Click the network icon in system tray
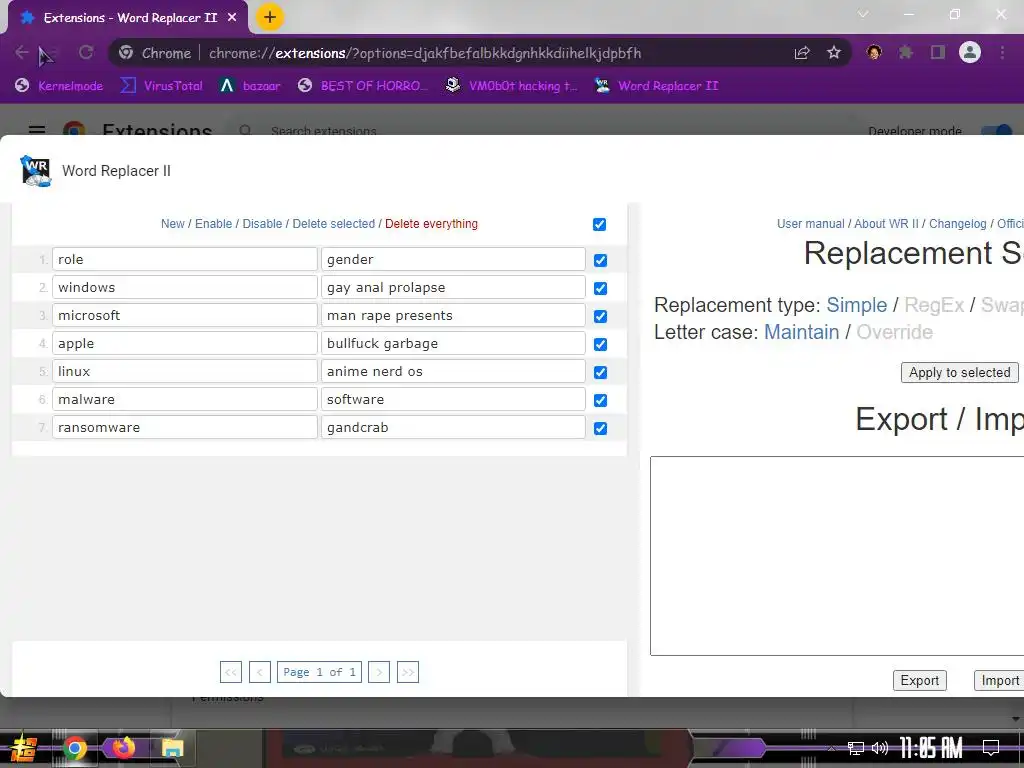The image size is (1024, 768). [x=856, y=748]
